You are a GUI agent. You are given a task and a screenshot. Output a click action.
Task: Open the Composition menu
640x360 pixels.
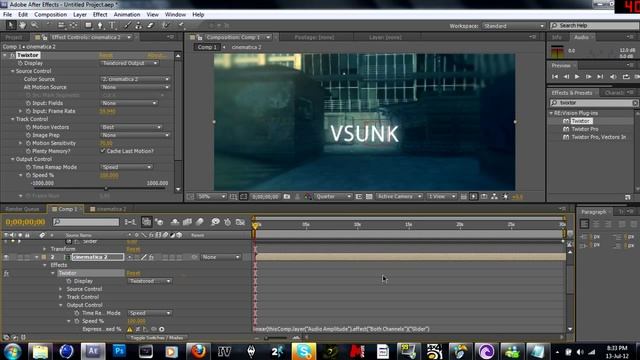pyautogui.click(x=50, y=15)
